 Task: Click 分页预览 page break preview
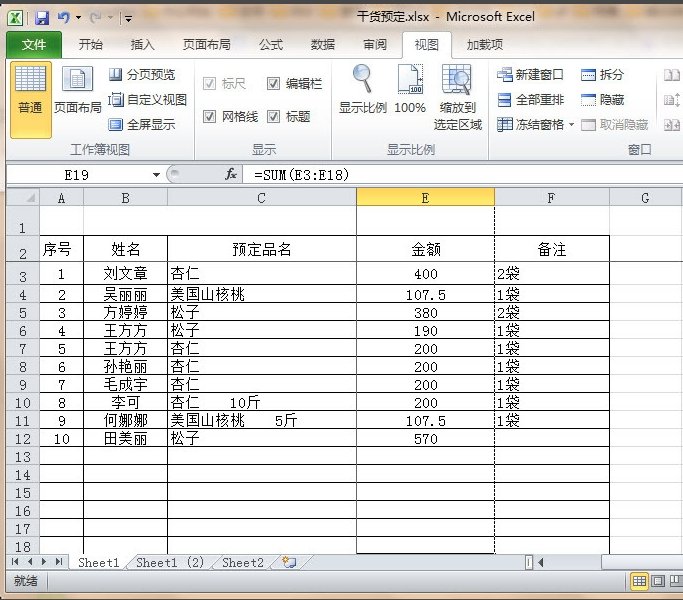(x=142, y=75)
